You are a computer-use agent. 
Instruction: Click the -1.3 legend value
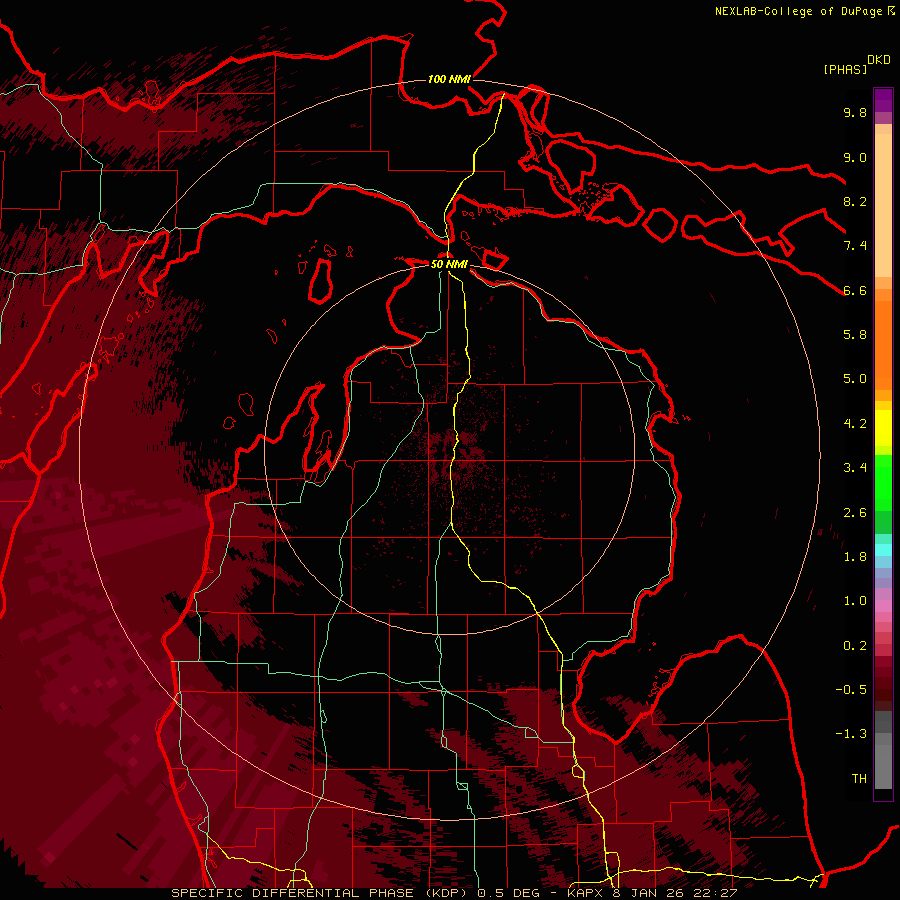[x=851, y=734]
